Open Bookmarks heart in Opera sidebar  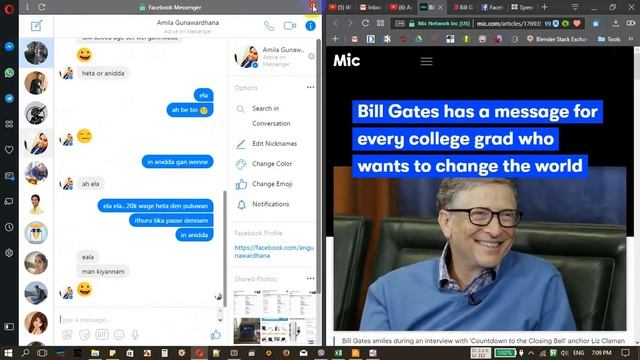tap(9, 150)
